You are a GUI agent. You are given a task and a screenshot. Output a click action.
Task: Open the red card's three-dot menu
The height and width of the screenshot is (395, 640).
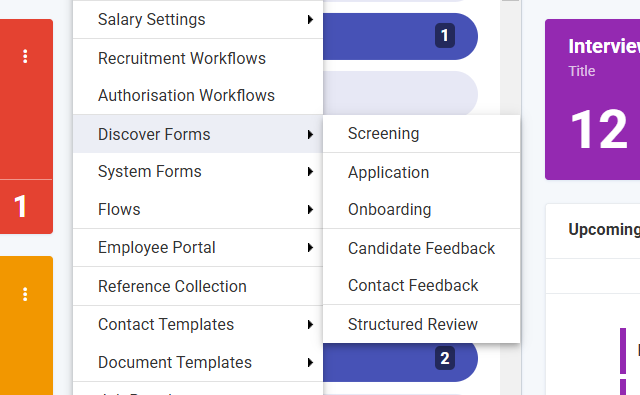coord(25,56)
